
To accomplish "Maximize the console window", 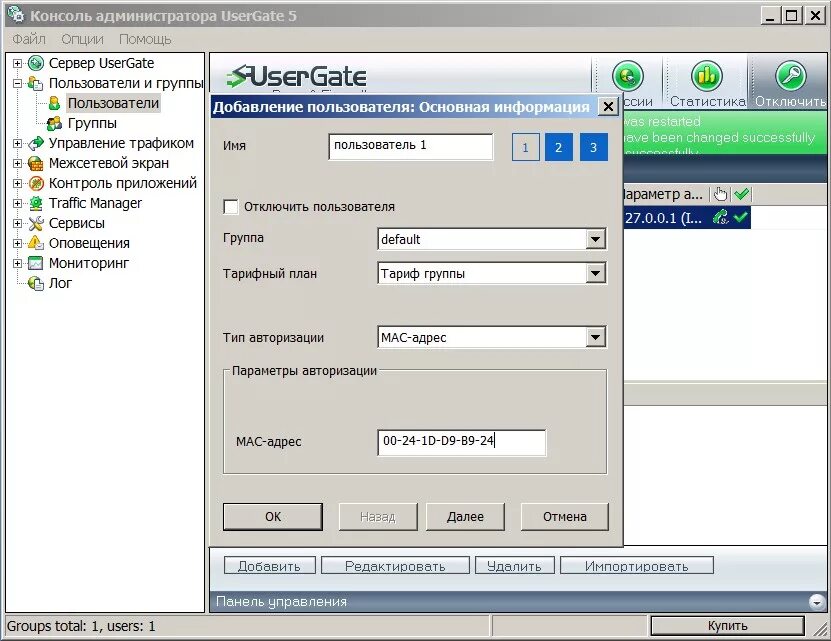I will coord(791,16).
